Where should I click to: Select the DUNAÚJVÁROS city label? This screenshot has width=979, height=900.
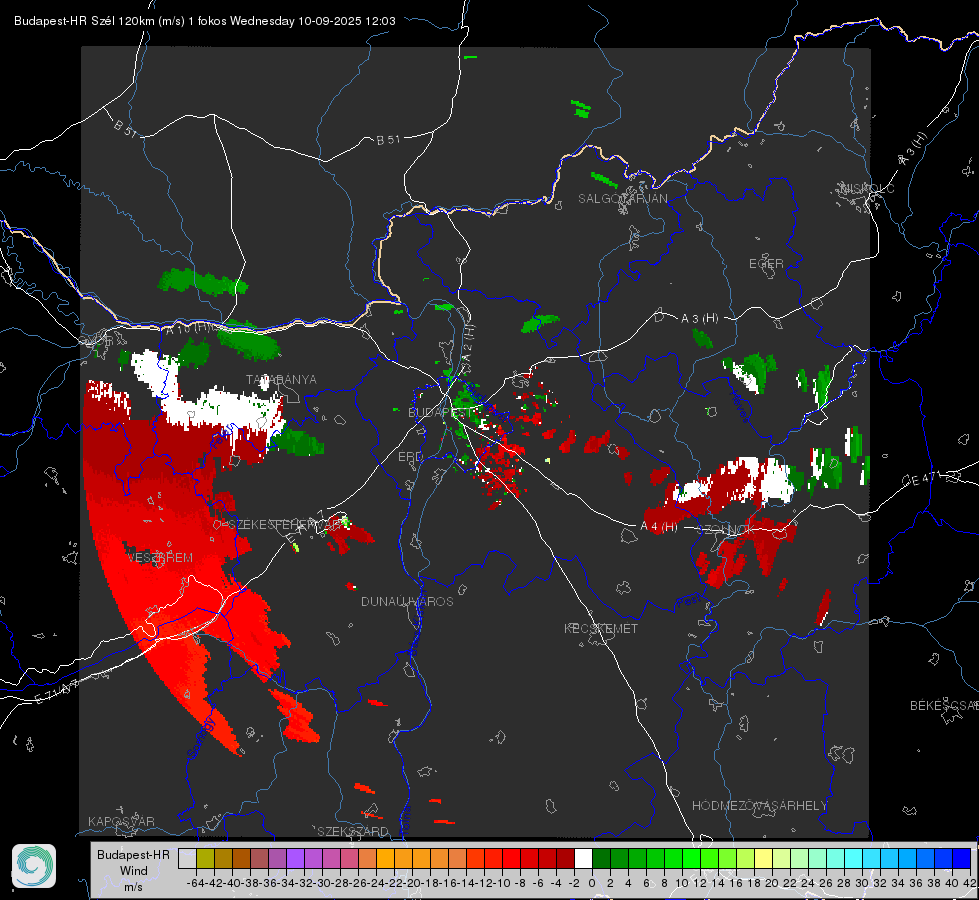click(x=407, y=601)
